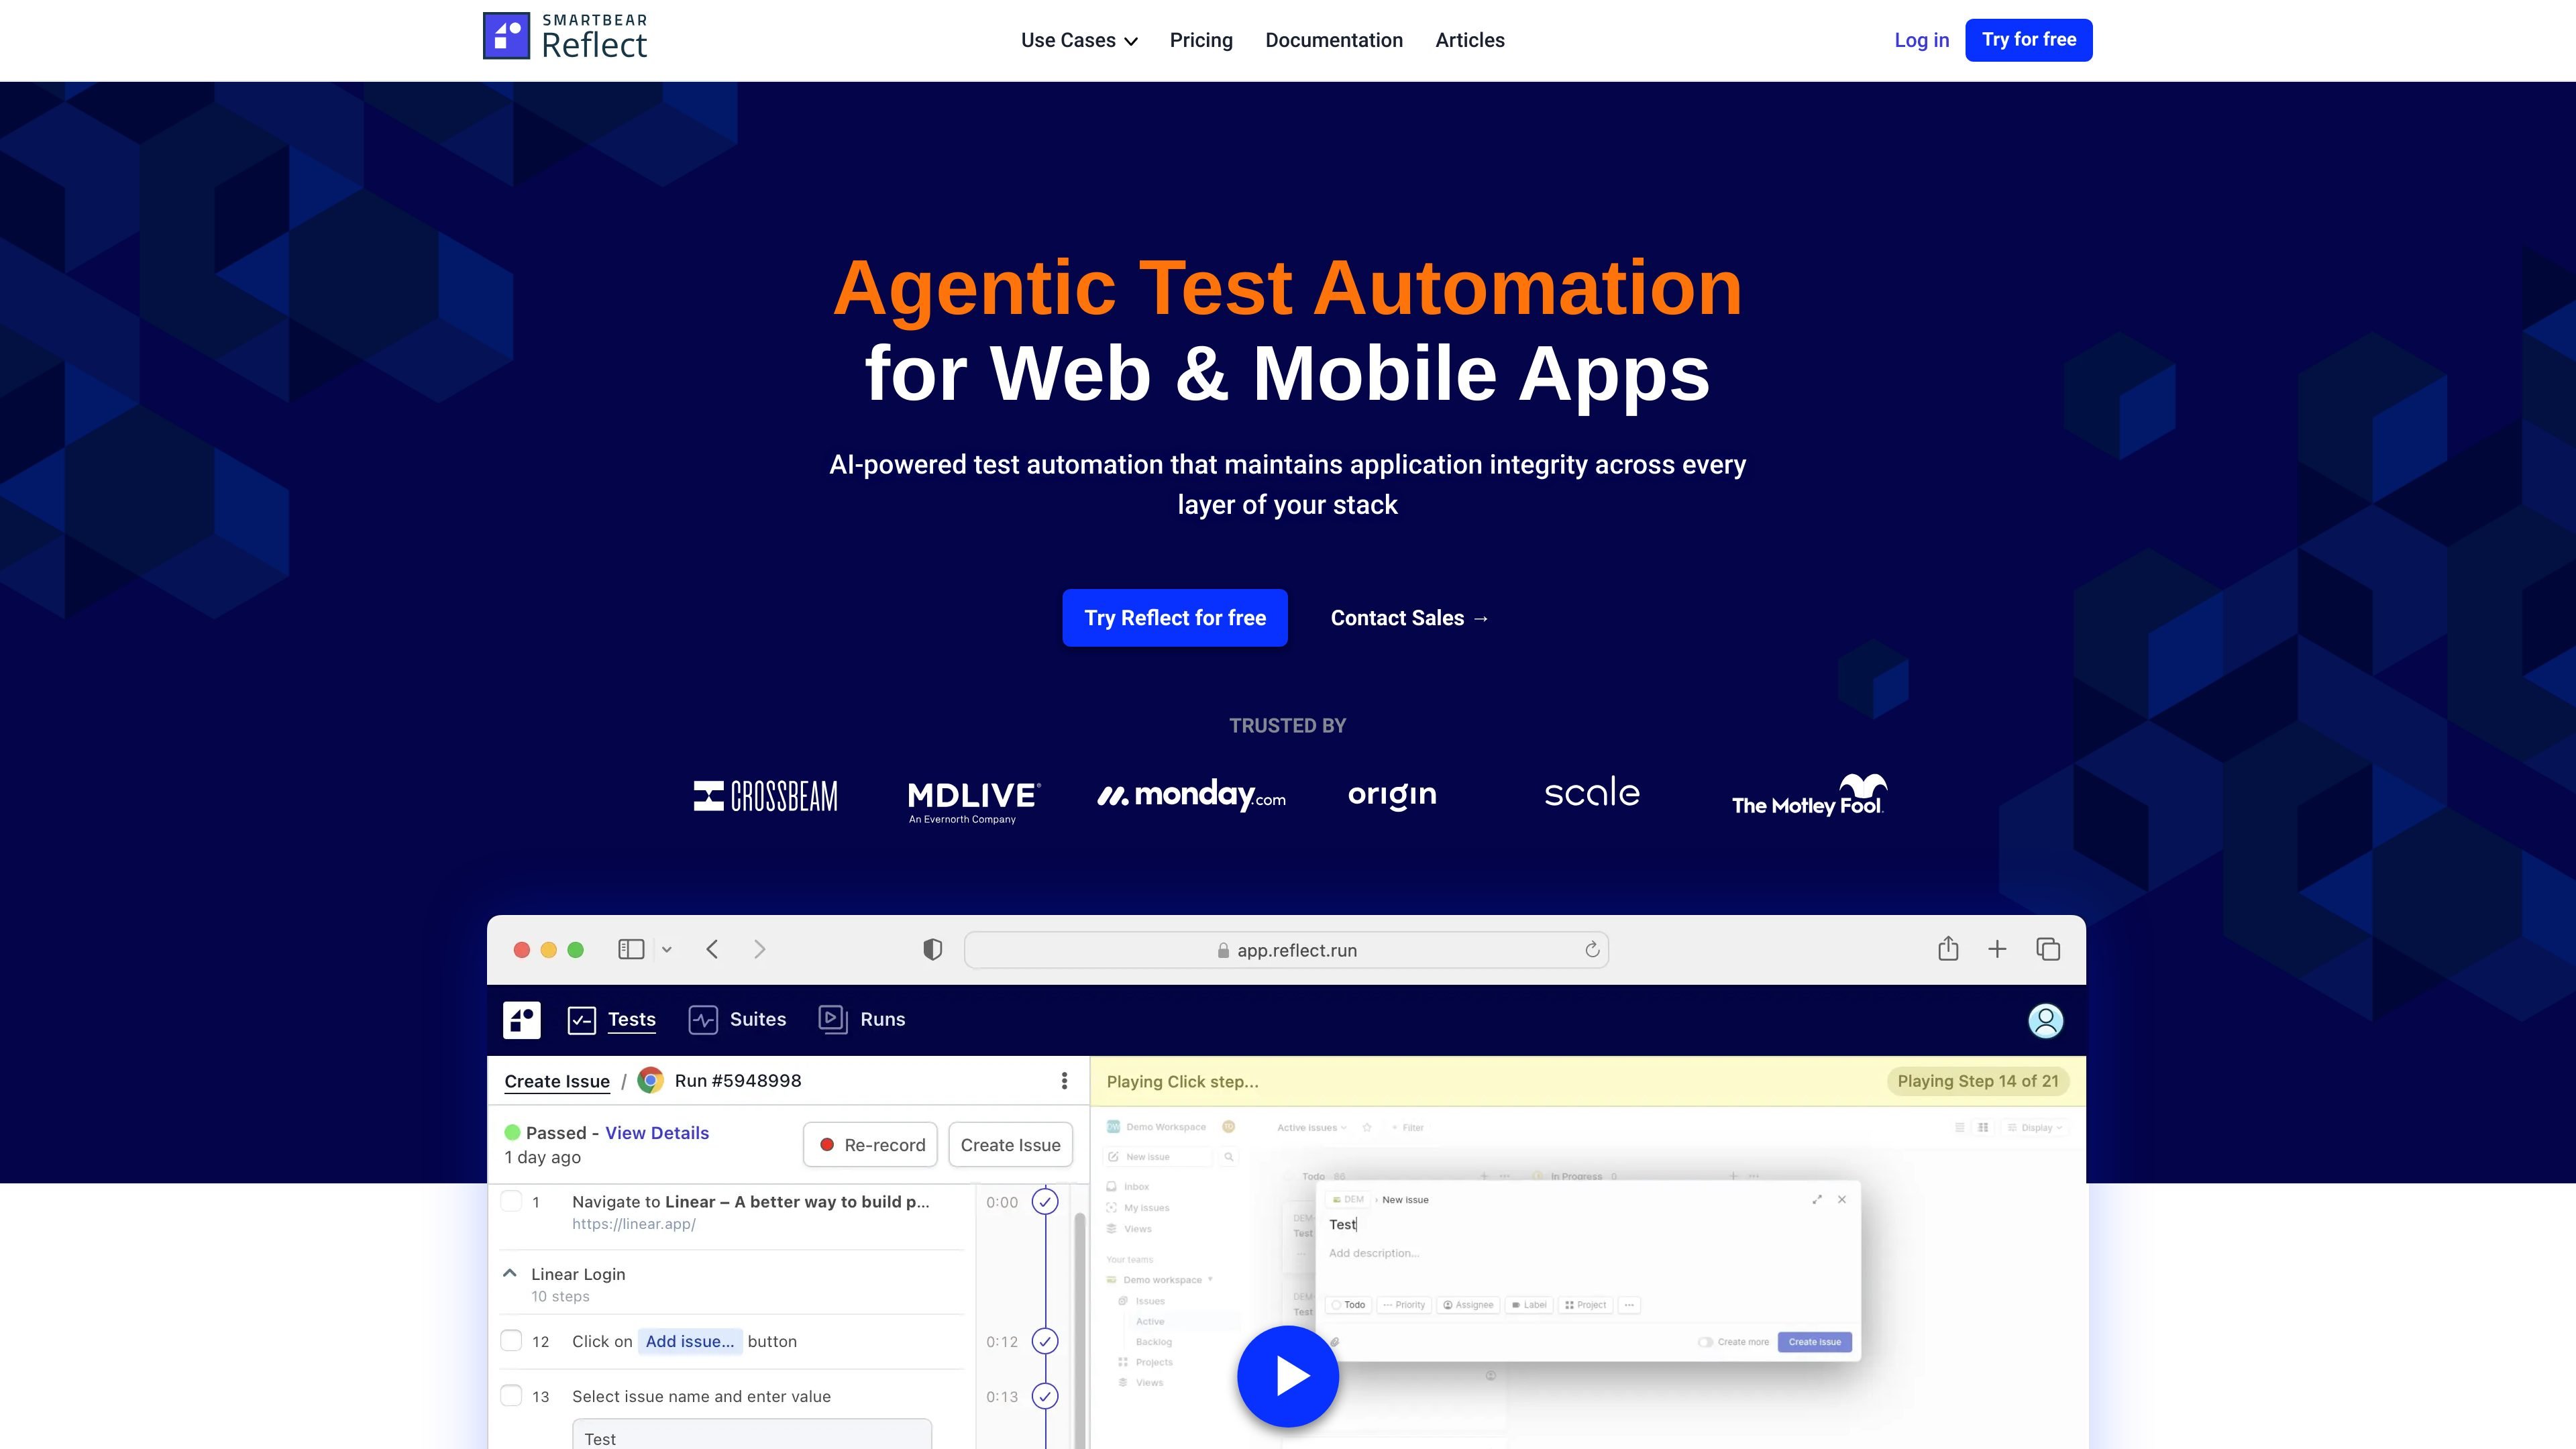Click the scale logo
This screenshot has height=1449, width=2576.
click(1592, 792)
